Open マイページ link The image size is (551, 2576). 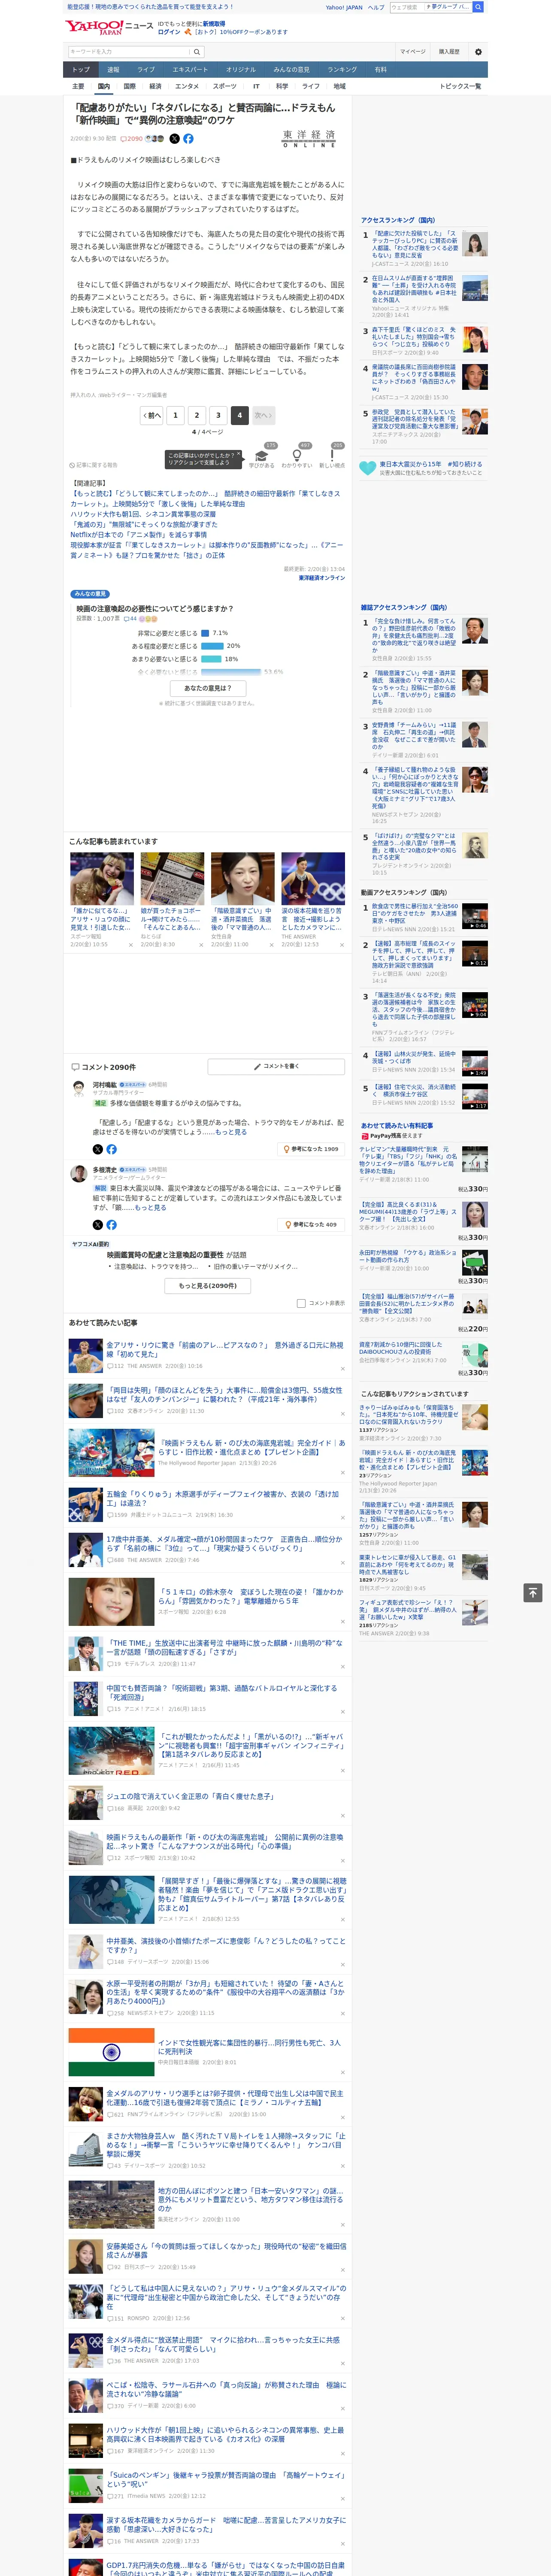click(413, 51)
